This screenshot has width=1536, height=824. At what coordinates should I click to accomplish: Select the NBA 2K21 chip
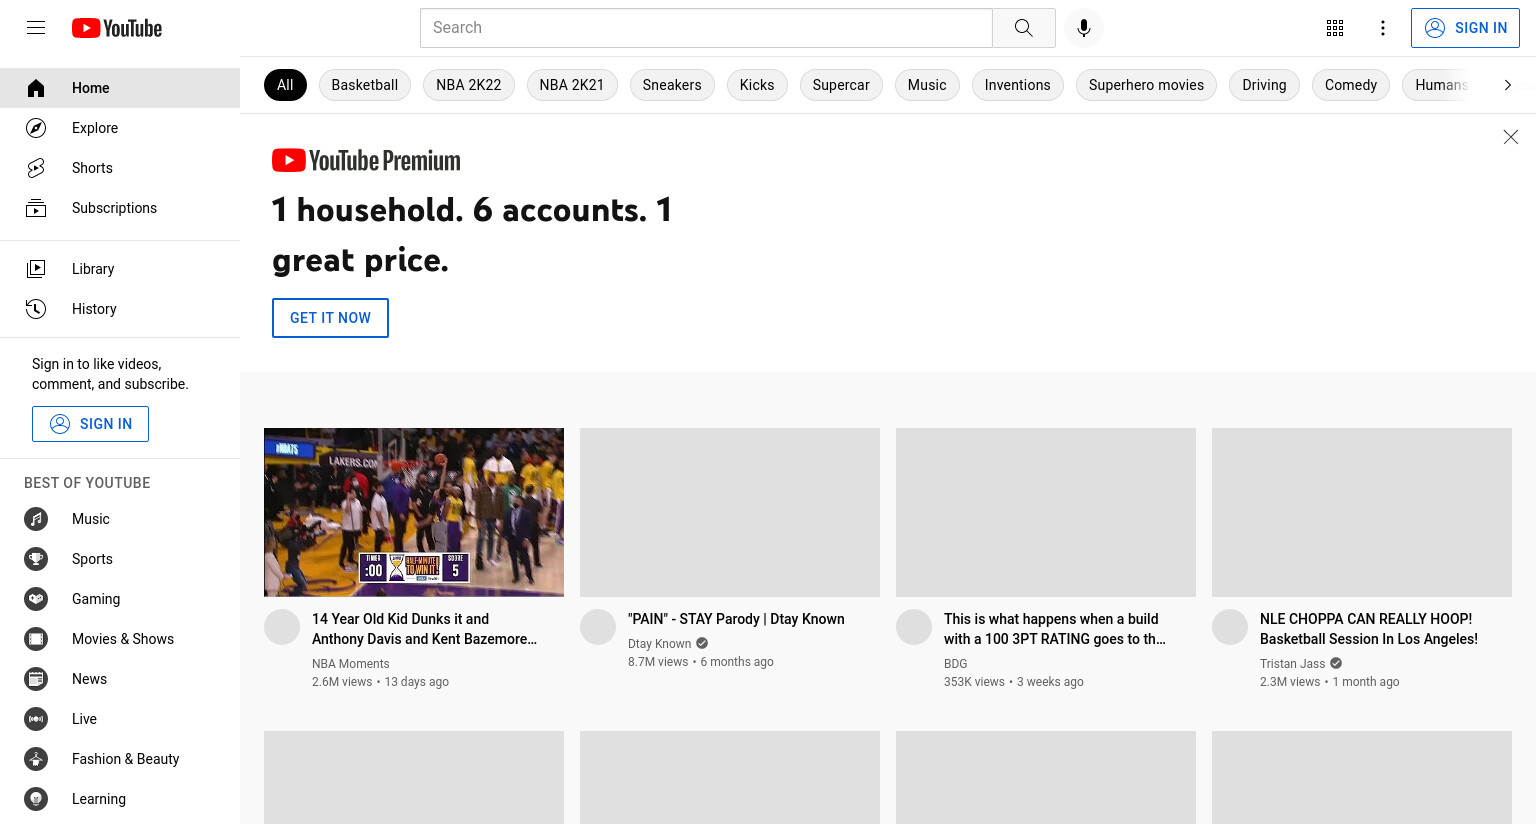[572, 85]
